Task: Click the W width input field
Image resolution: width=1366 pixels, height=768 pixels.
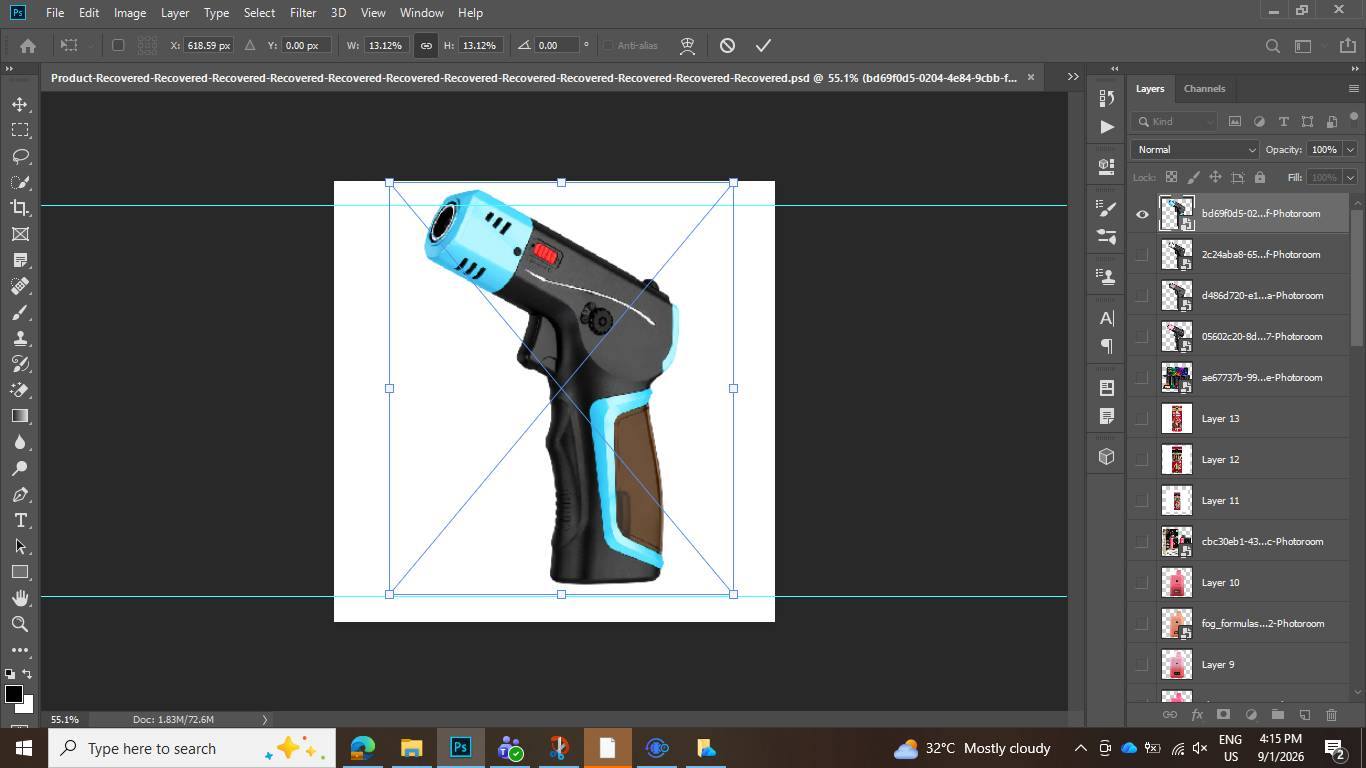Action: click(x=385, y=45)
